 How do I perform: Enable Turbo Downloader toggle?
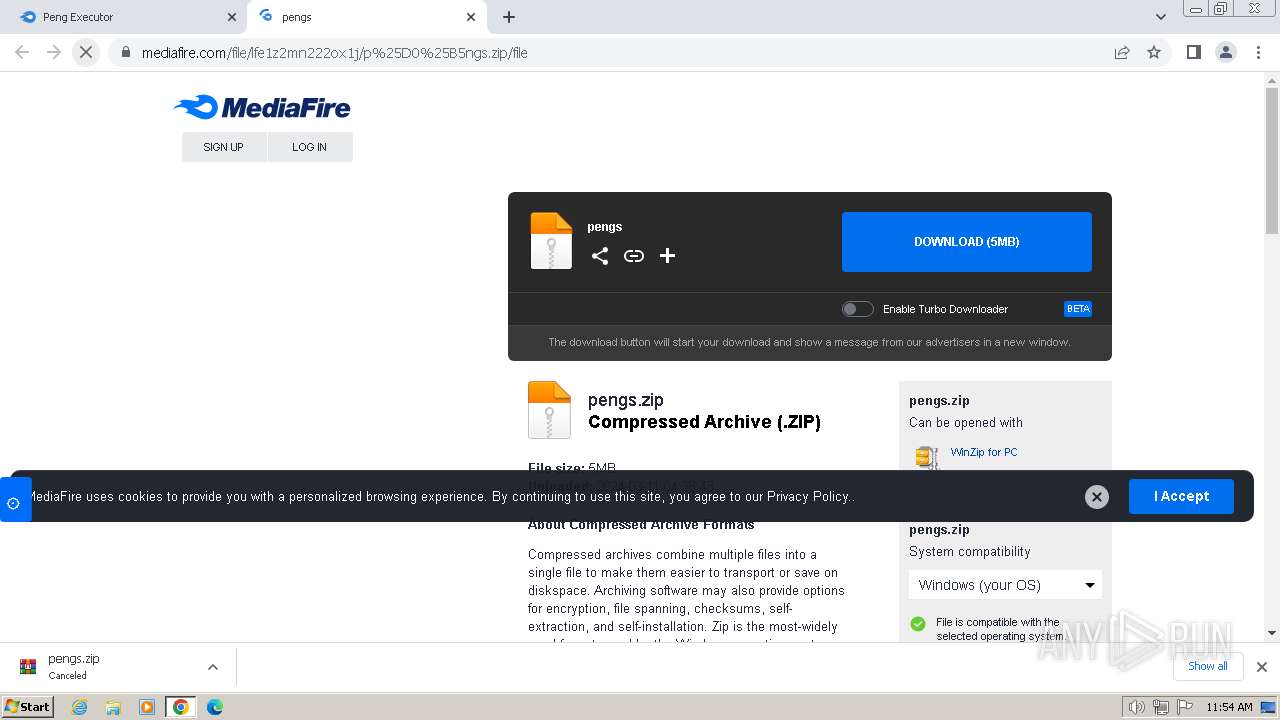[x=857, y=309]
